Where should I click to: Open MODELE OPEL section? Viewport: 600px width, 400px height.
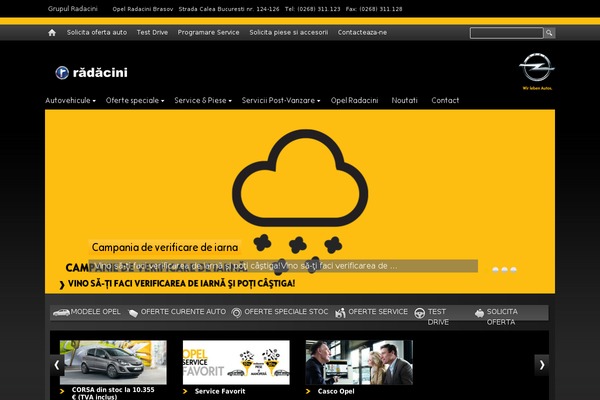tap(96, 312)
